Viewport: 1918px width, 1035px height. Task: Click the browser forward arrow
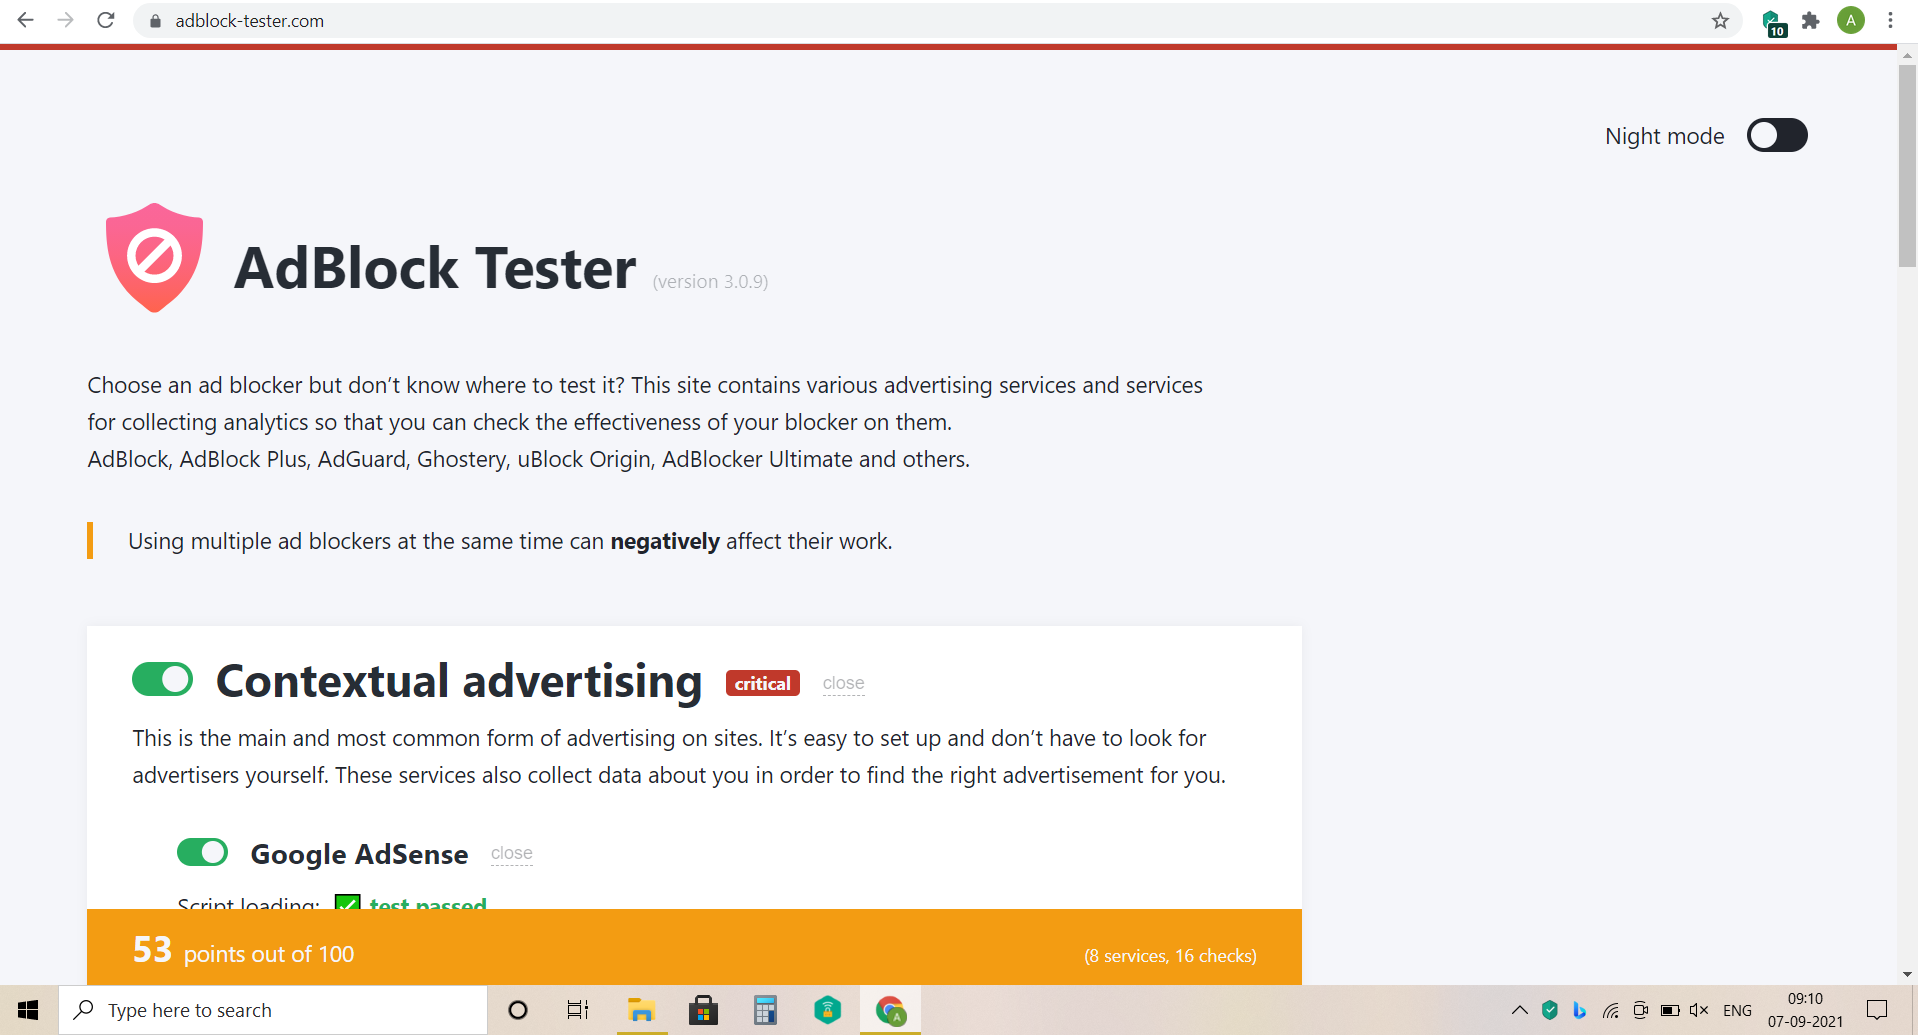[x=66, y=20]
